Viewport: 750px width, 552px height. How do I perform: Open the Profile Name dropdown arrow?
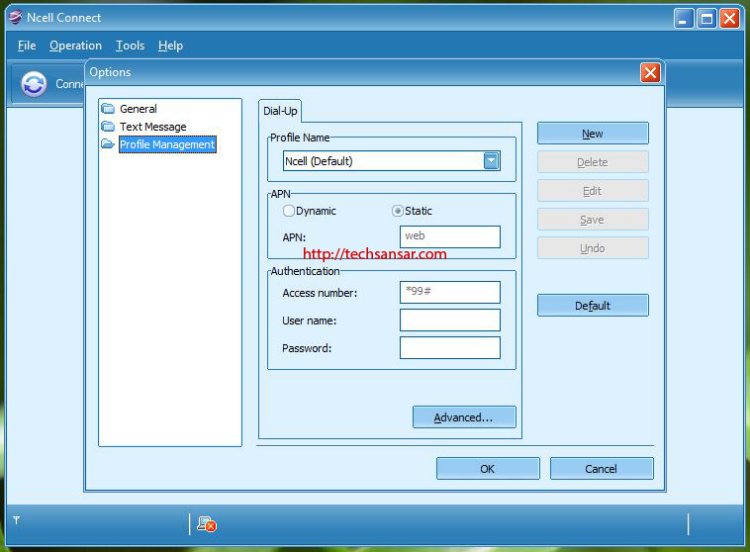491,161
